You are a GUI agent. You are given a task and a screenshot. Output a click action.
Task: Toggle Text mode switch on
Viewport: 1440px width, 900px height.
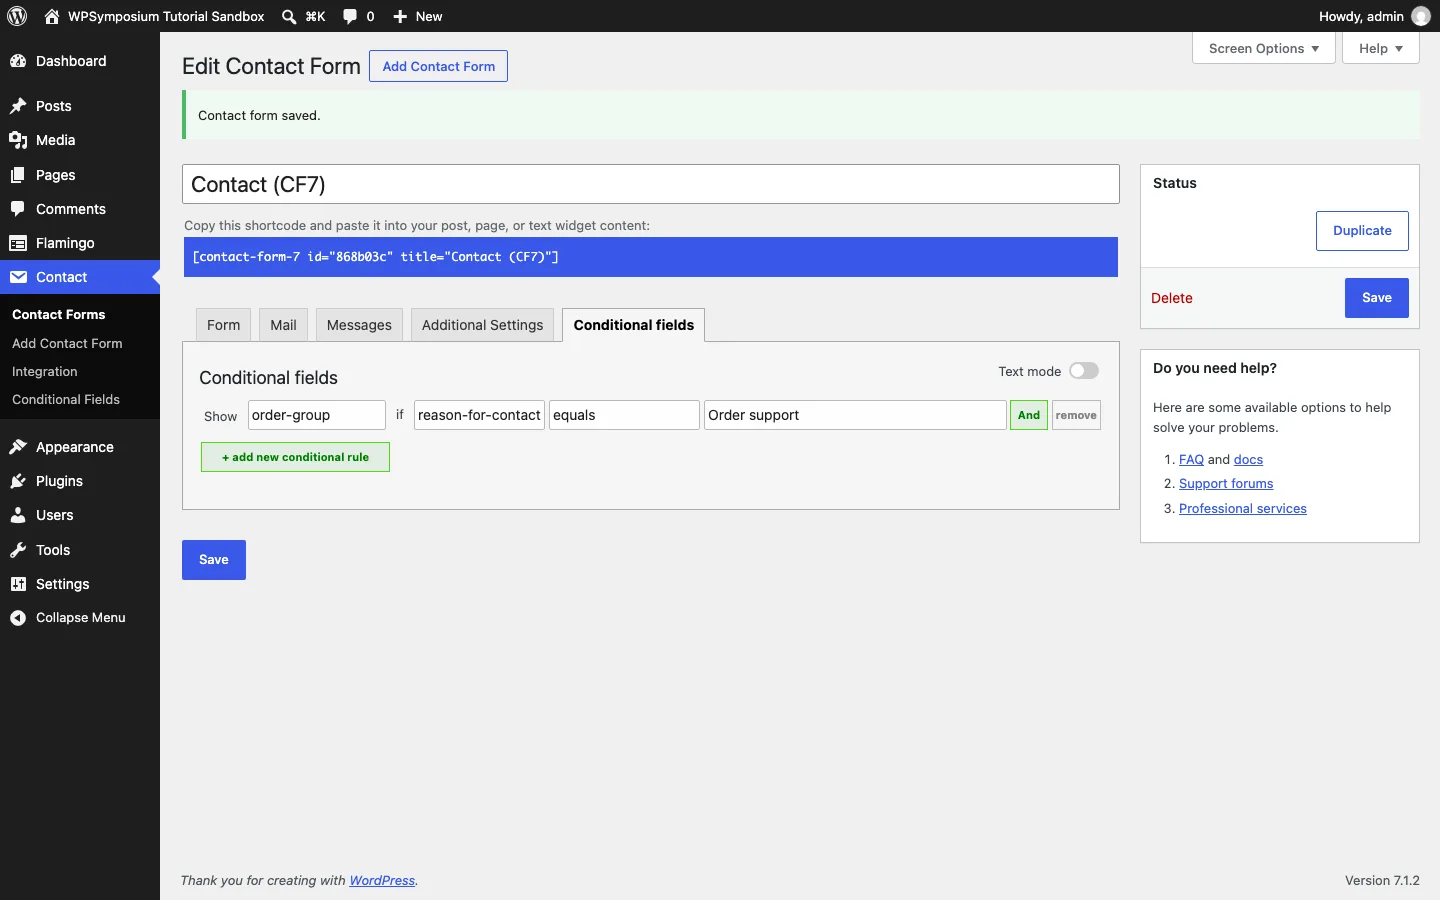click(x=1084, y=371)
